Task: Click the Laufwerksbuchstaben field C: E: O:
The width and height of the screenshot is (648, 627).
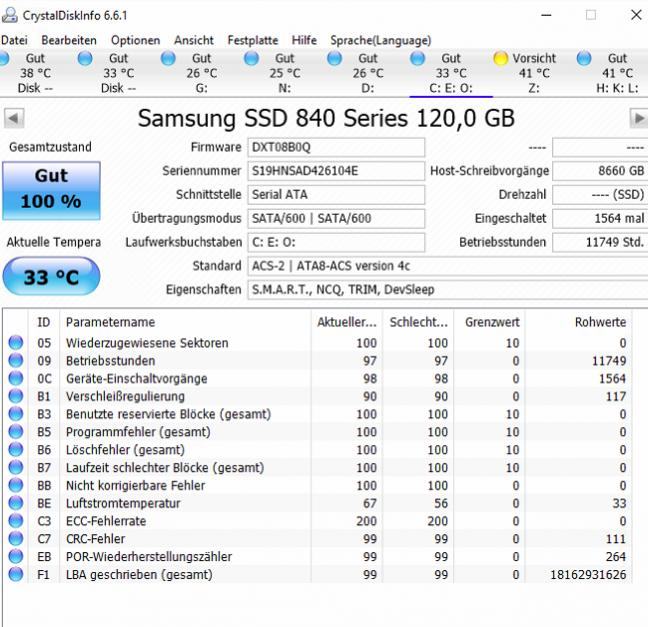Action: (336, 242)
